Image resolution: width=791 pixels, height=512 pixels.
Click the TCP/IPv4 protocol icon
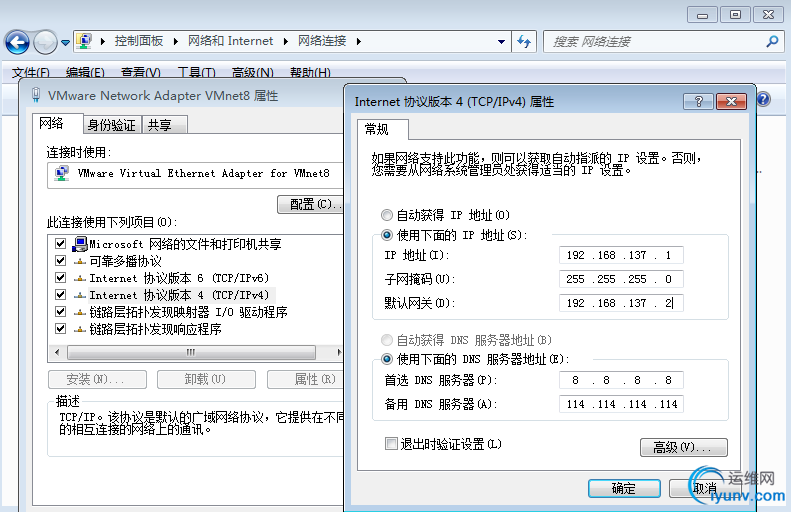click(x=80, y=295)
